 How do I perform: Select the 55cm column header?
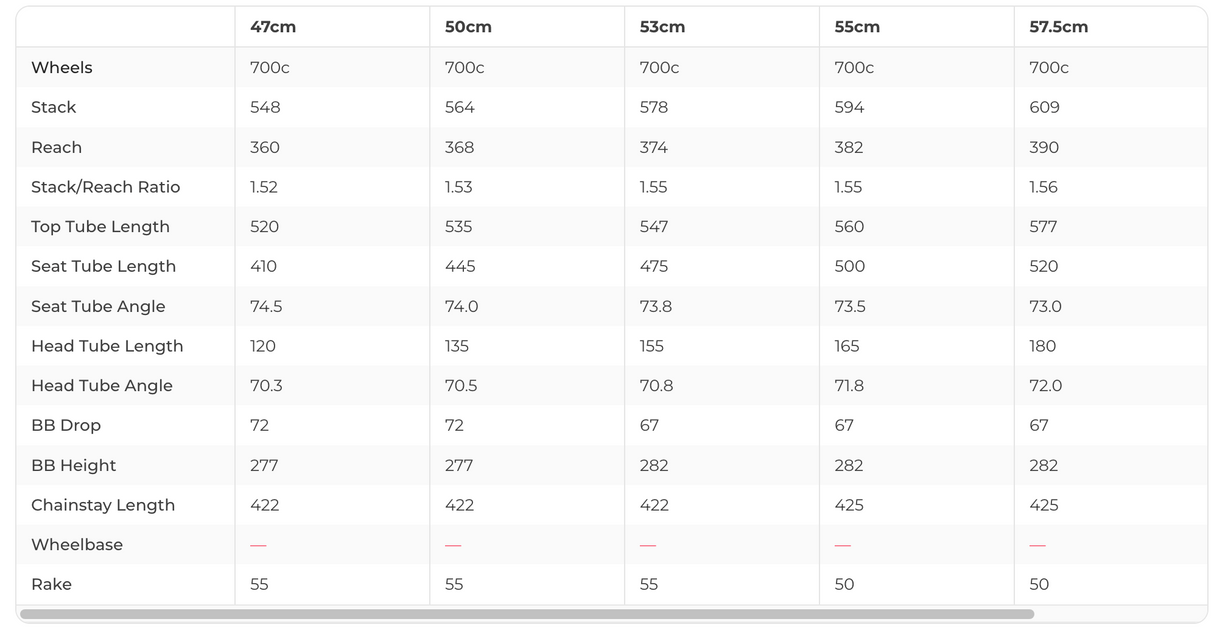pos(857,27)
